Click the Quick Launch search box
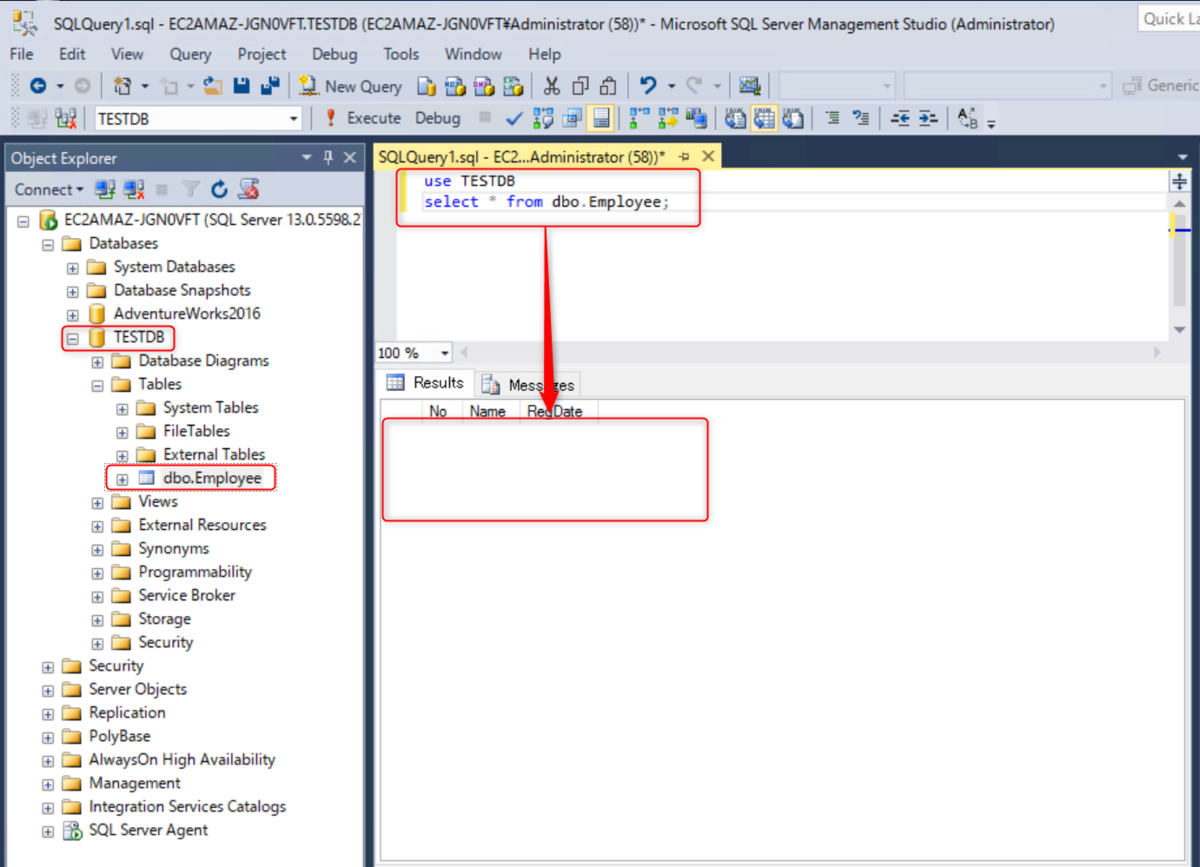This screenshot has height=867, width=1200. pos(1169,18)
